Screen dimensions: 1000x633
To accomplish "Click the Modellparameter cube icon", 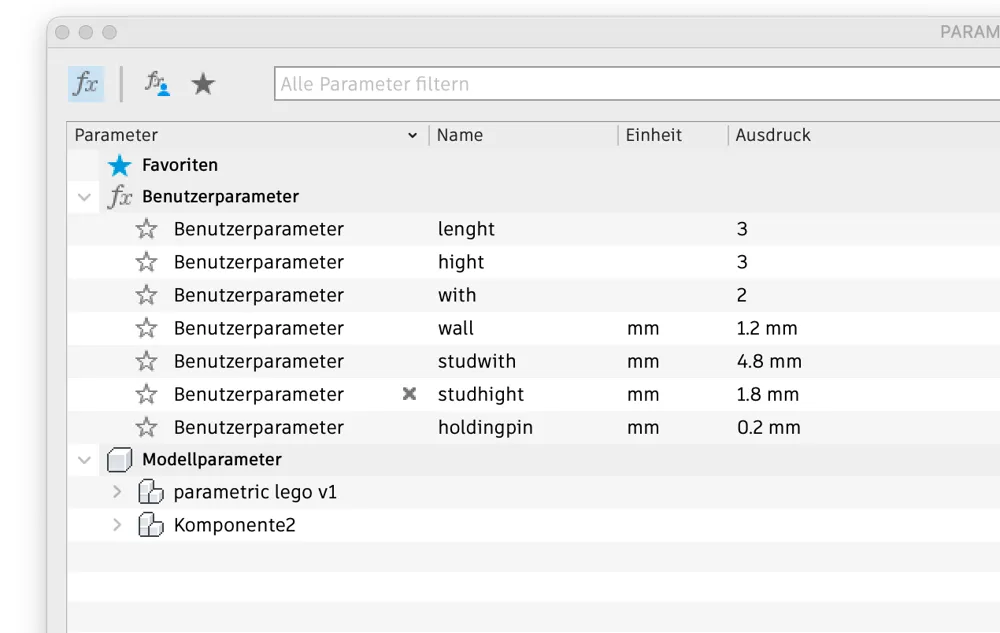I will point(120,460).
